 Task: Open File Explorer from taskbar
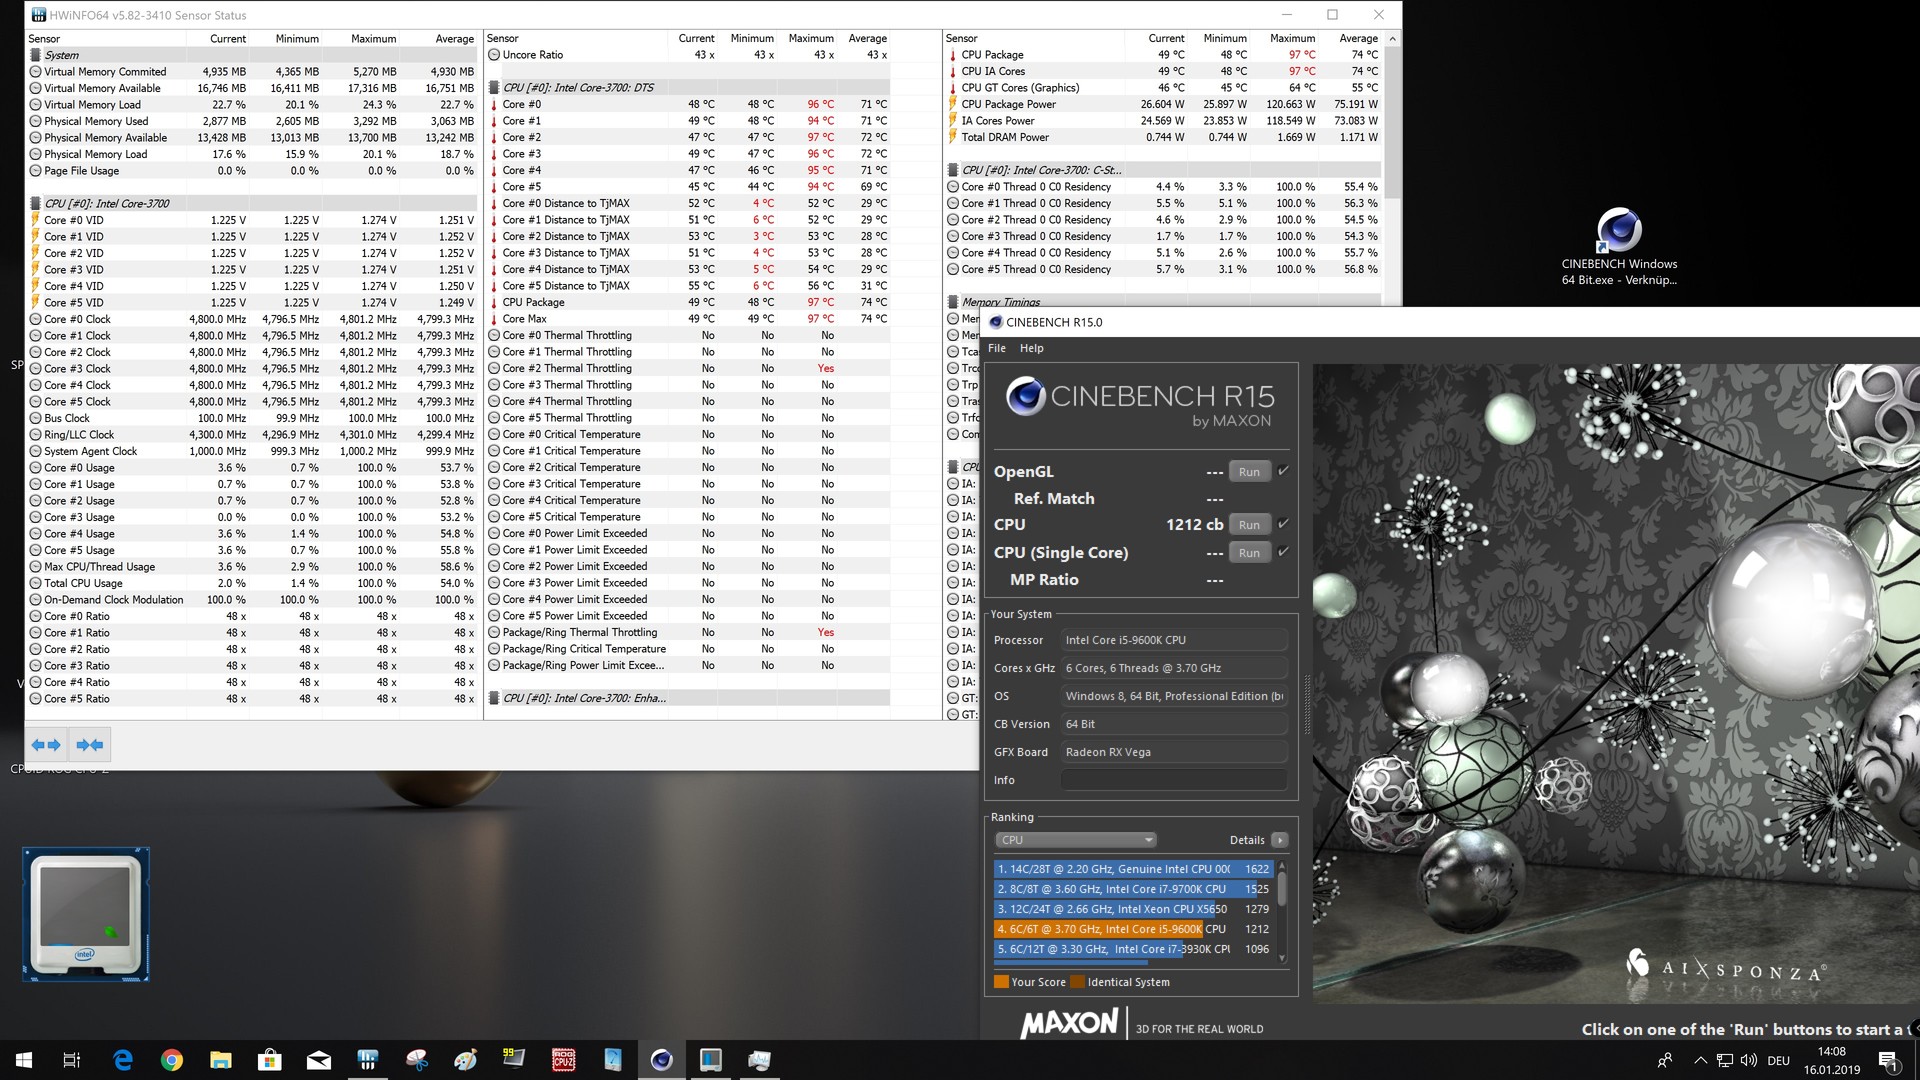pyautogui.click(x=221, y=1060)
